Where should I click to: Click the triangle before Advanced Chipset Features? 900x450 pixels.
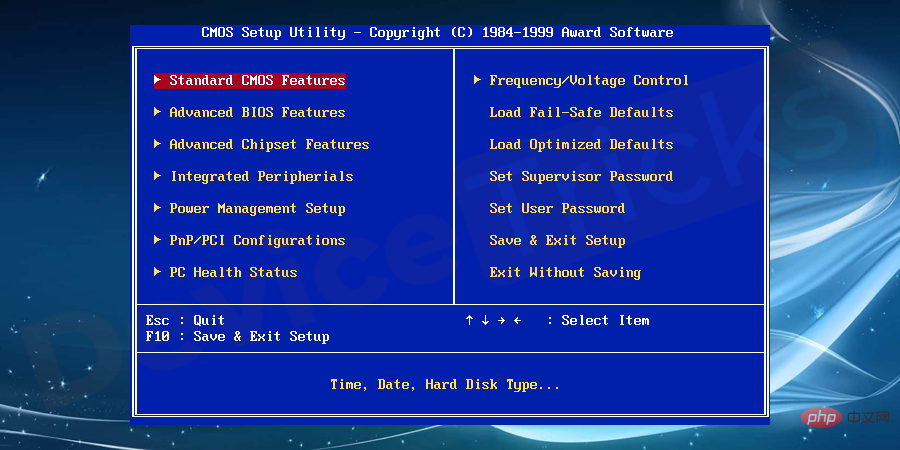click(158, 144)
